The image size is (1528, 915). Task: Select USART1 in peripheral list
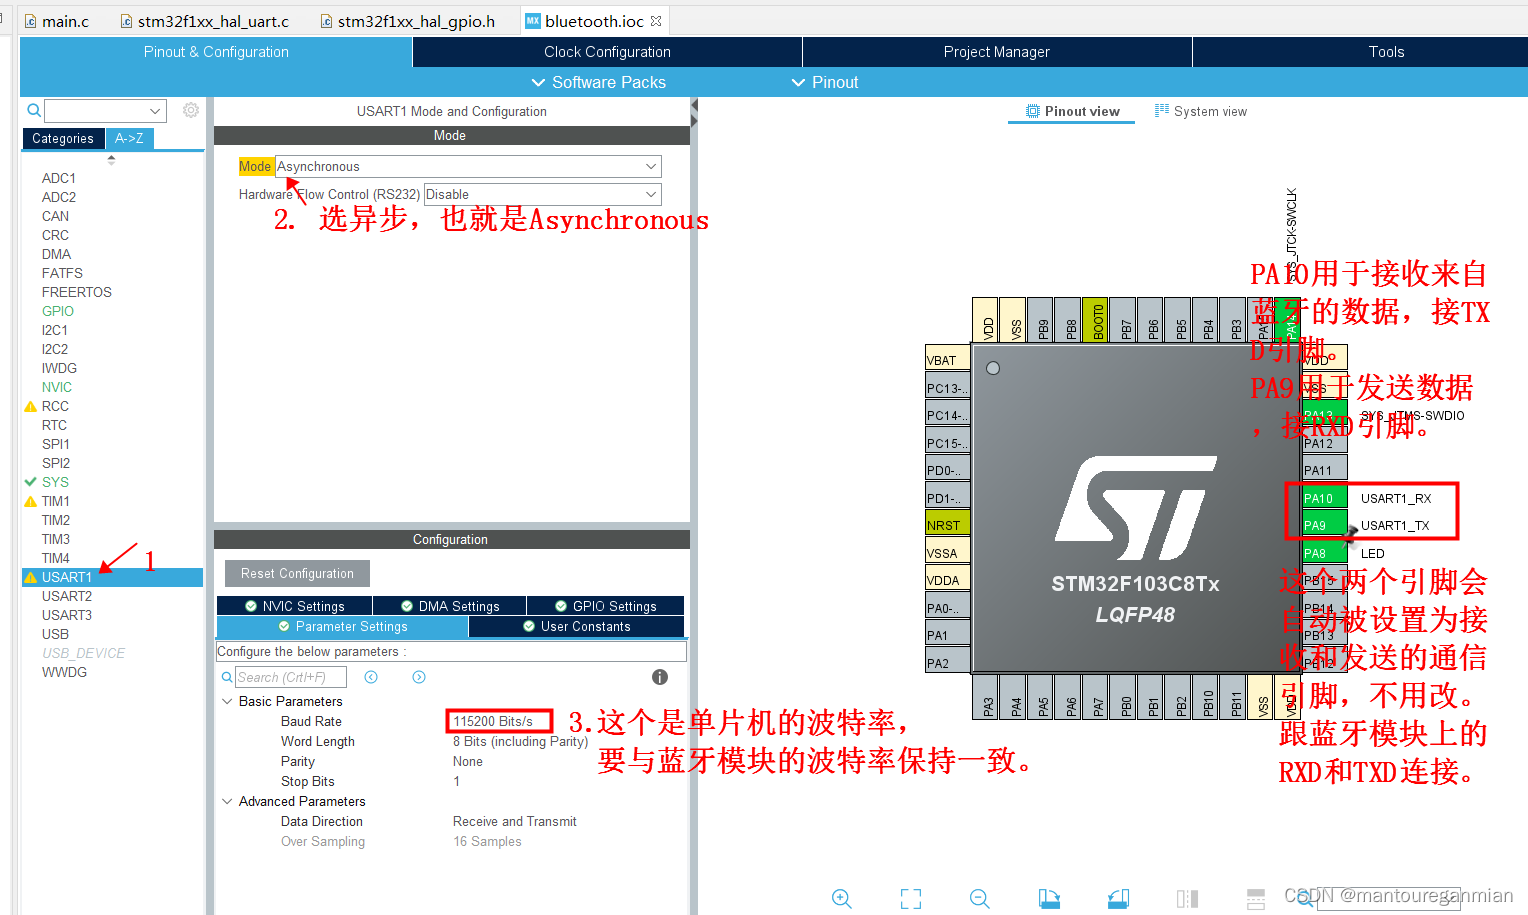pyautogui.click(x=112, y=577)
